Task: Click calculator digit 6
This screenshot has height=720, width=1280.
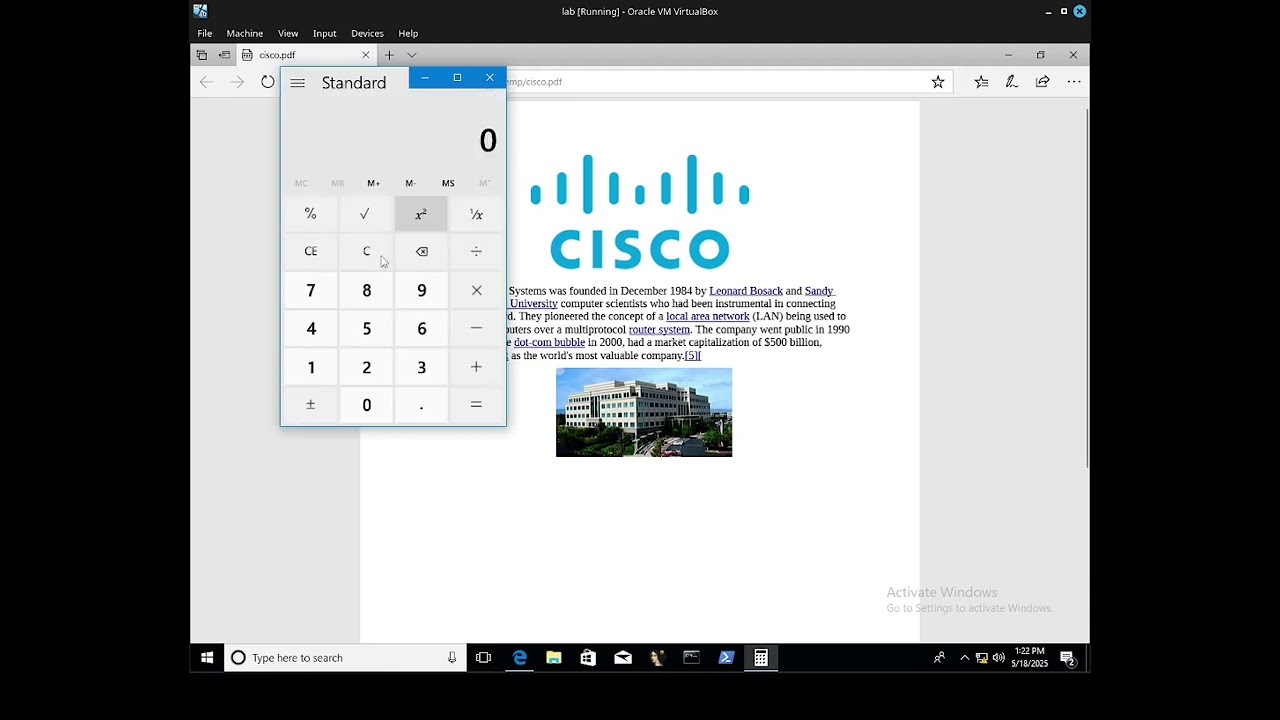Action: [x=421, y=328]
